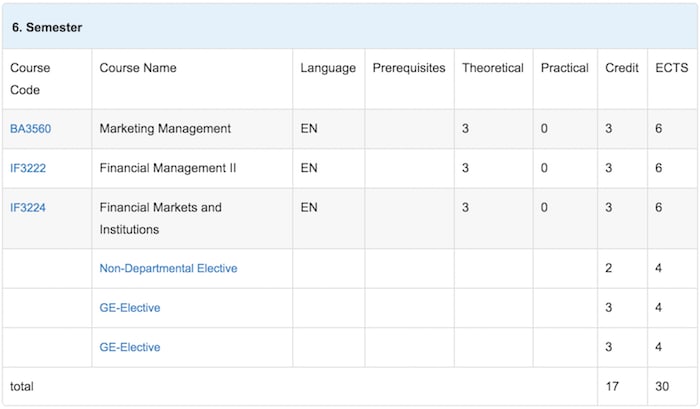Open the first GE-Elective link

[x=130, y=307]
